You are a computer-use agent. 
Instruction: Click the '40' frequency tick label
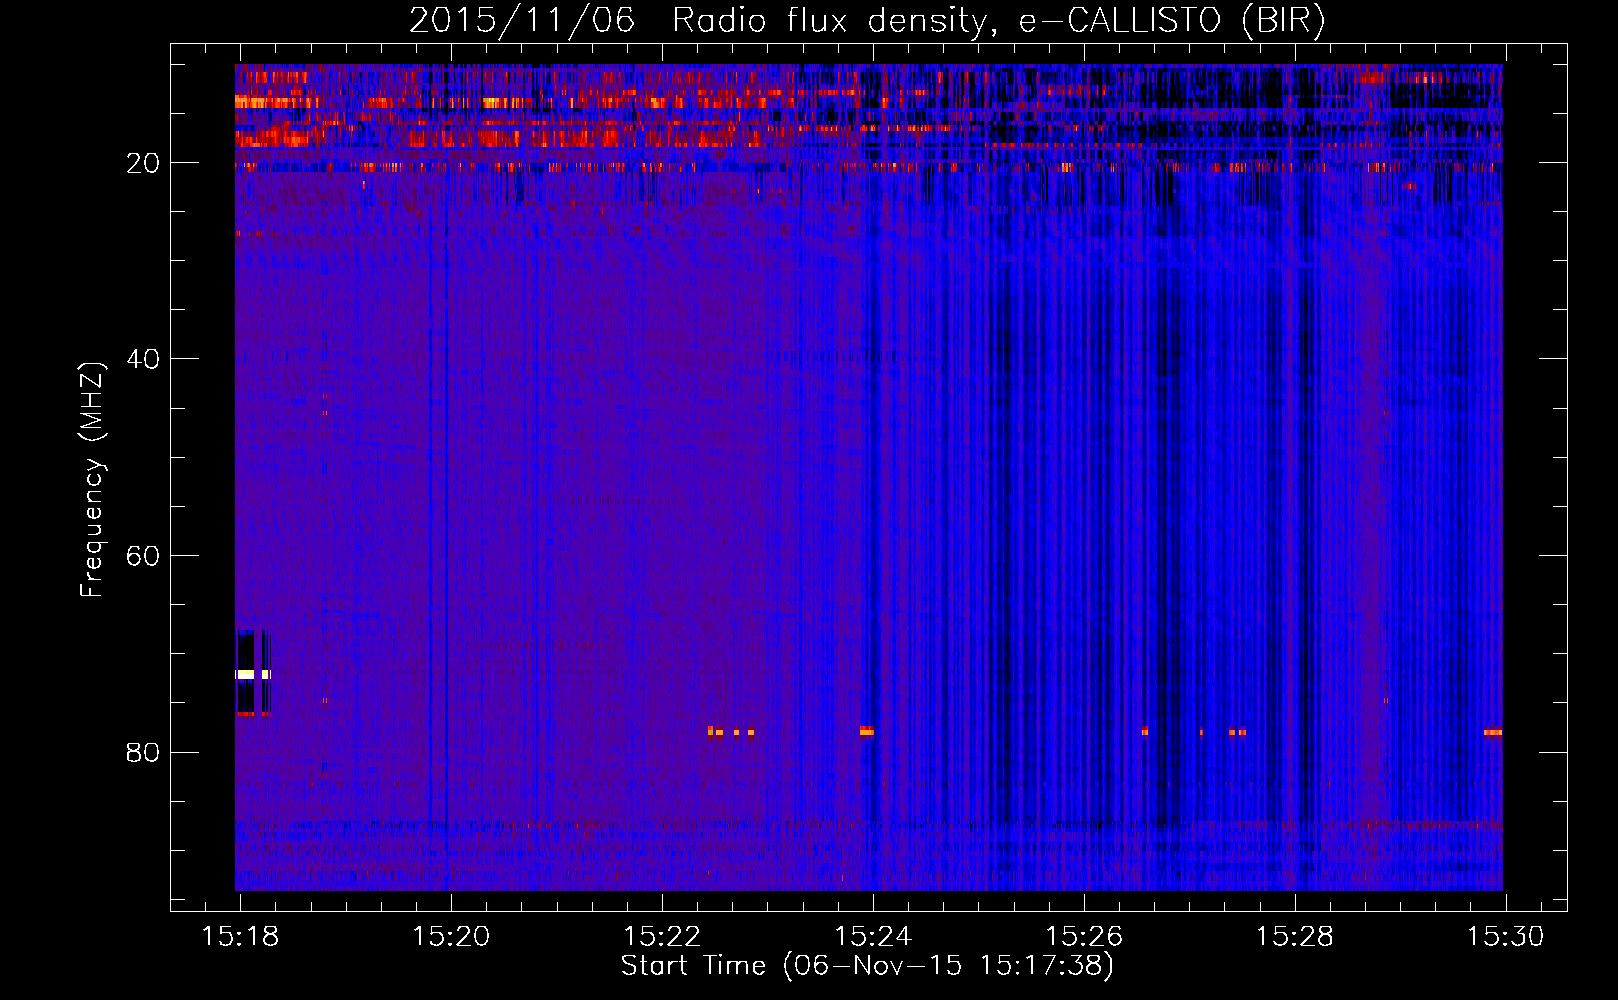pos(143,359)
